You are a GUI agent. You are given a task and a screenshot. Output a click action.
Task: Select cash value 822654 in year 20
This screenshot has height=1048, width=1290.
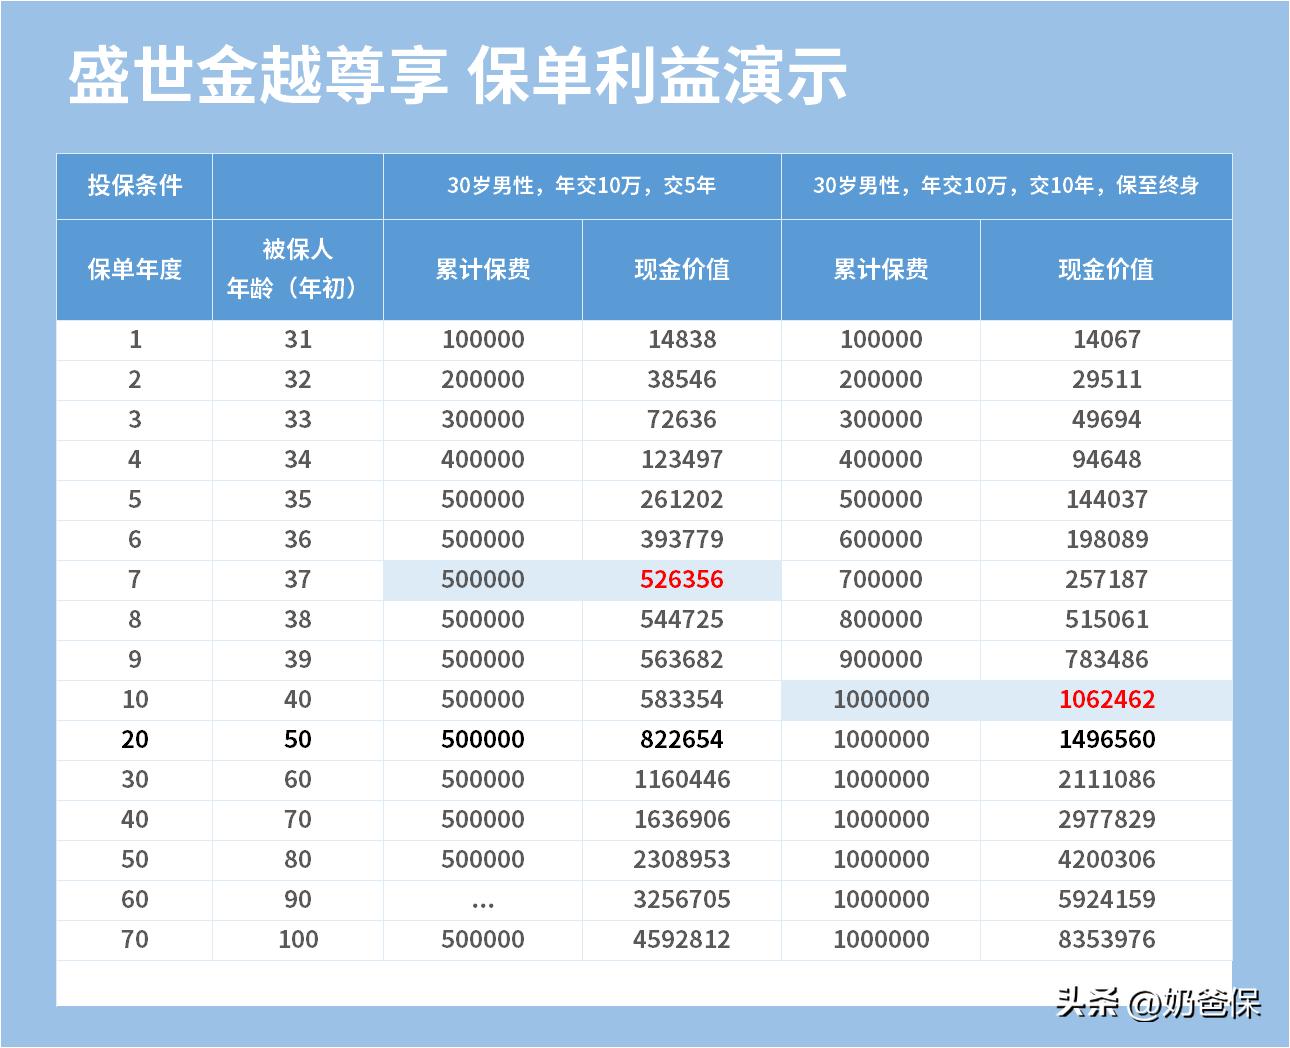pos(683,739)
